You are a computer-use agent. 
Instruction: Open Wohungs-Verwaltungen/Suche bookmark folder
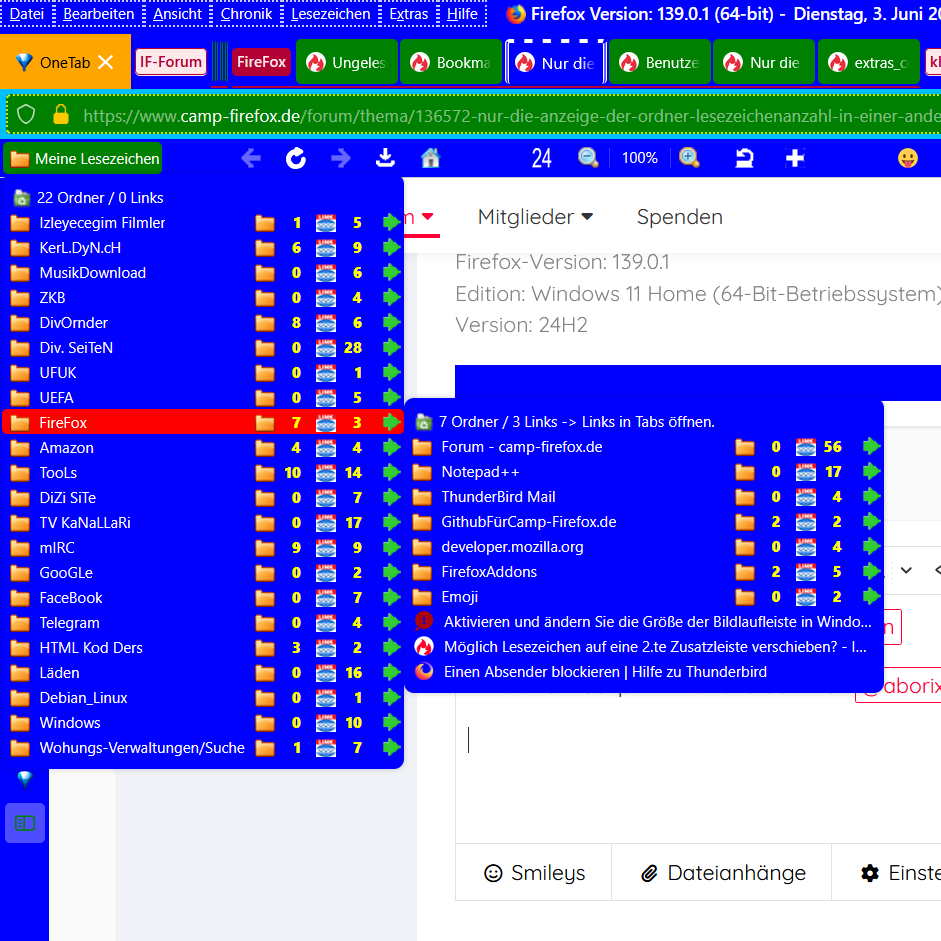click(x=203, y=748)
